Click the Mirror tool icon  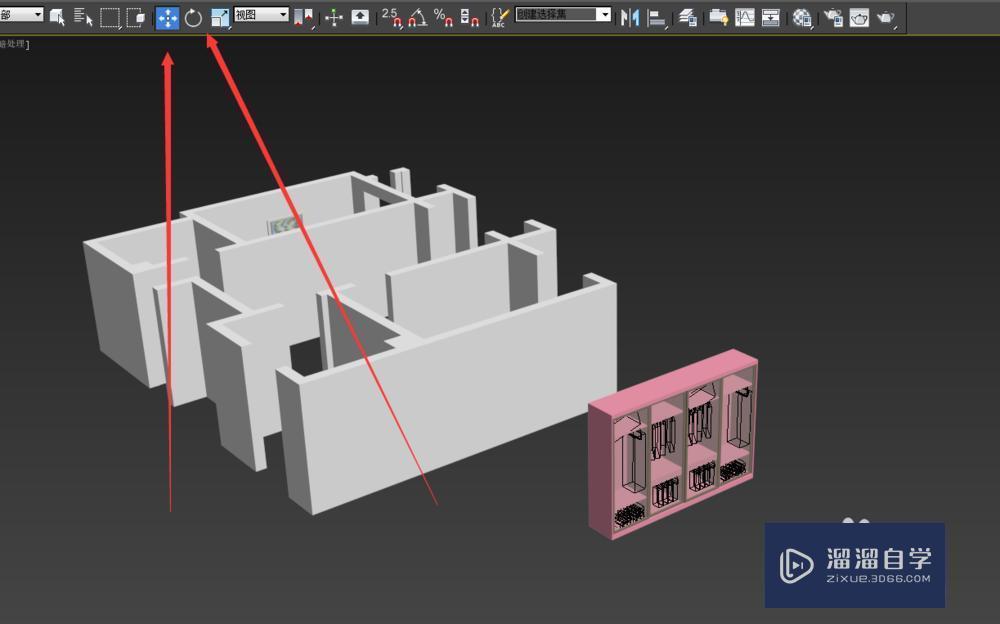[629, 17]
